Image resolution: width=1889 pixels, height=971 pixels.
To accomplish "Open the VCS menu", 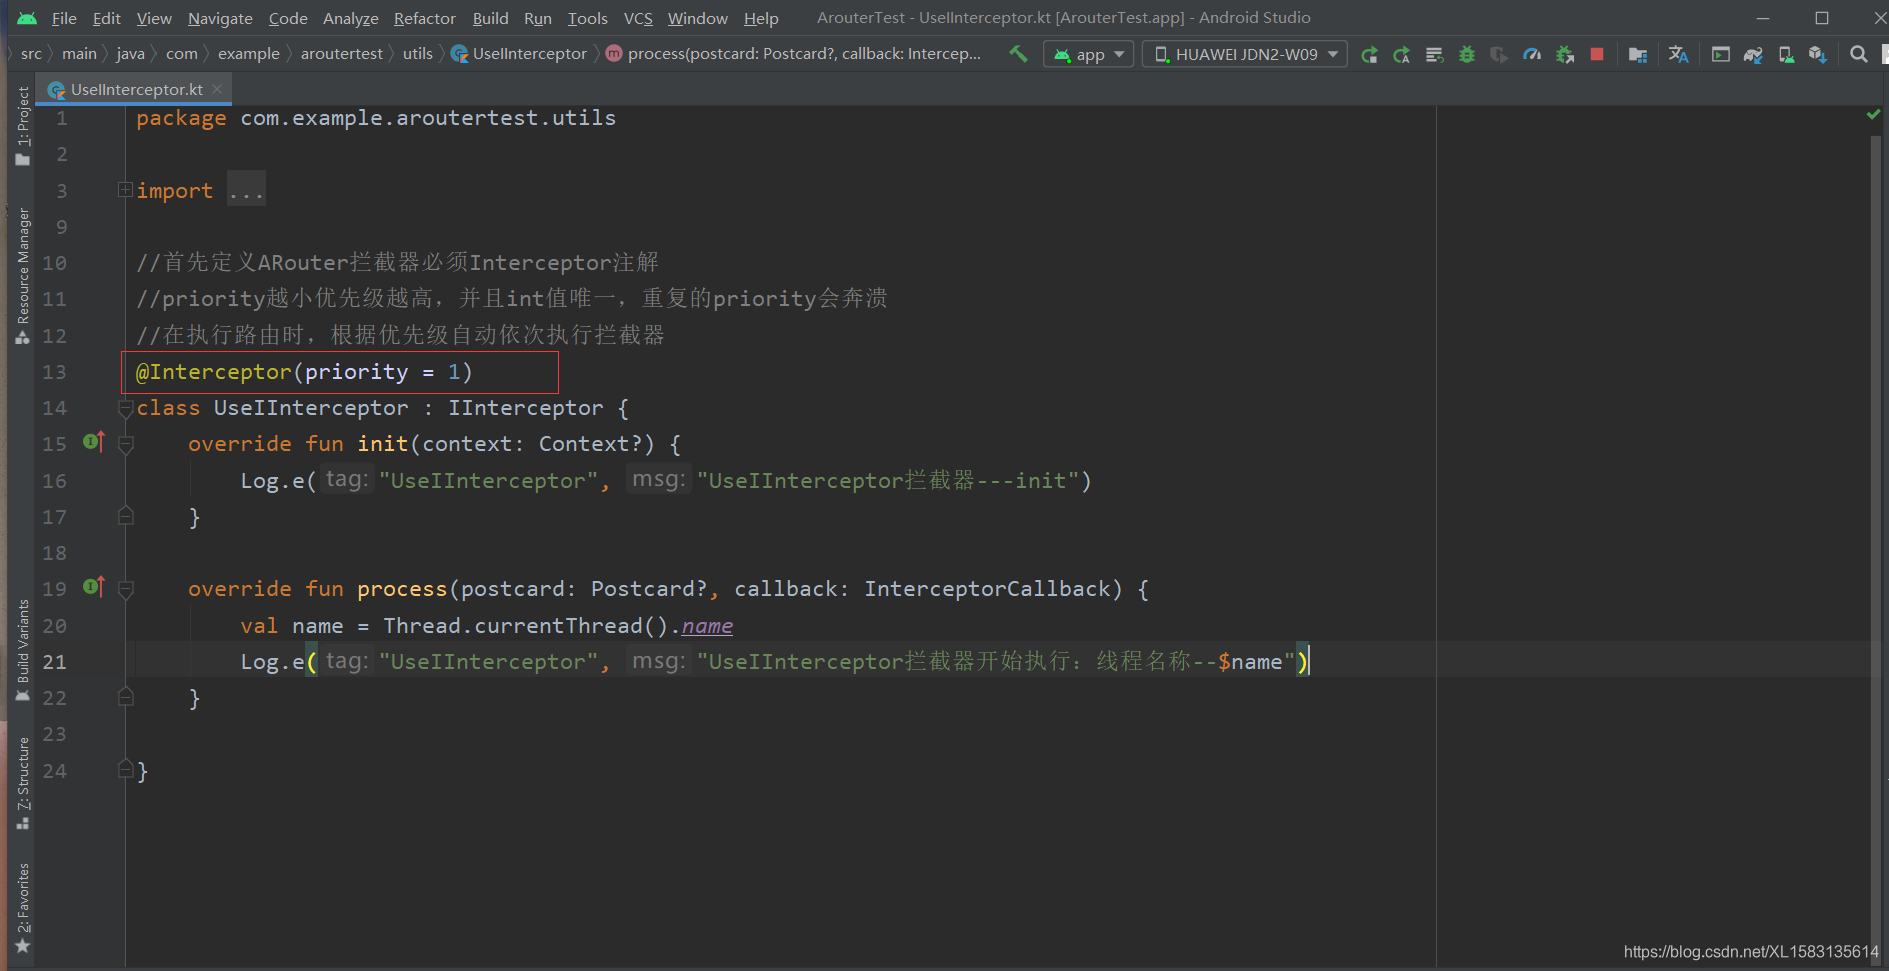I will pos(638,18).
